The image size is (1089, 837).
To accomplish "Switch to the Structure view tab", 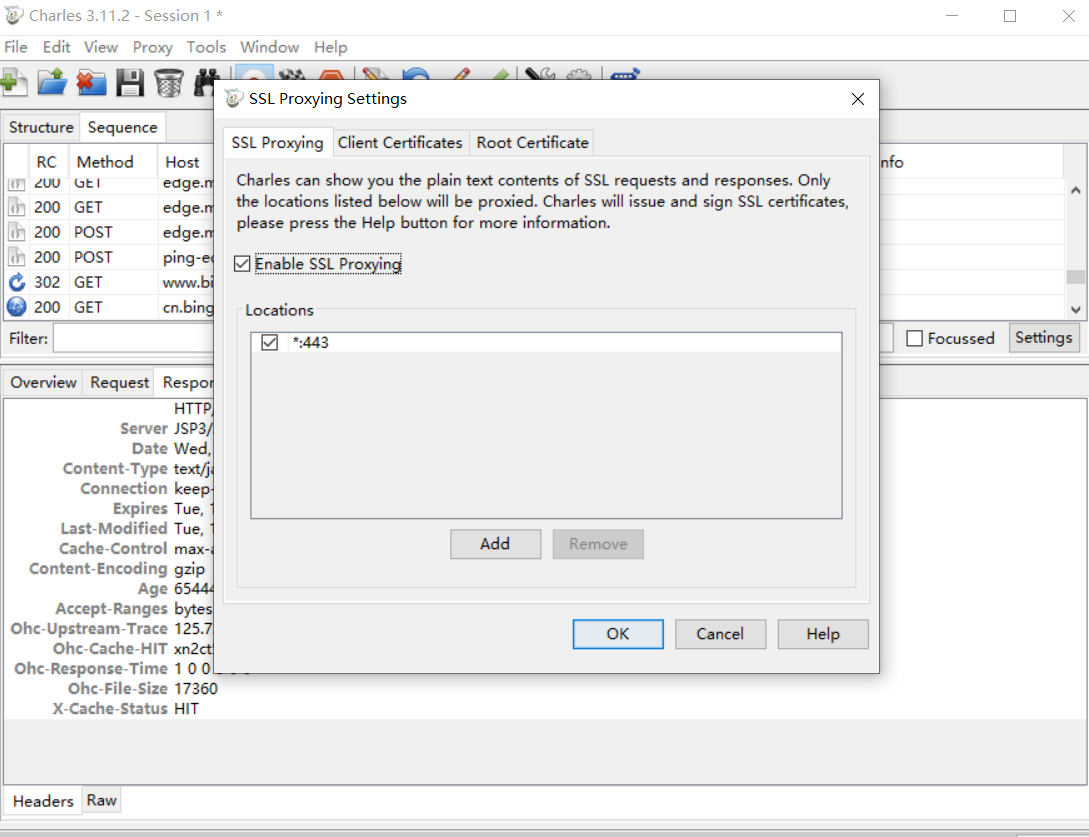I will [41, 128].
